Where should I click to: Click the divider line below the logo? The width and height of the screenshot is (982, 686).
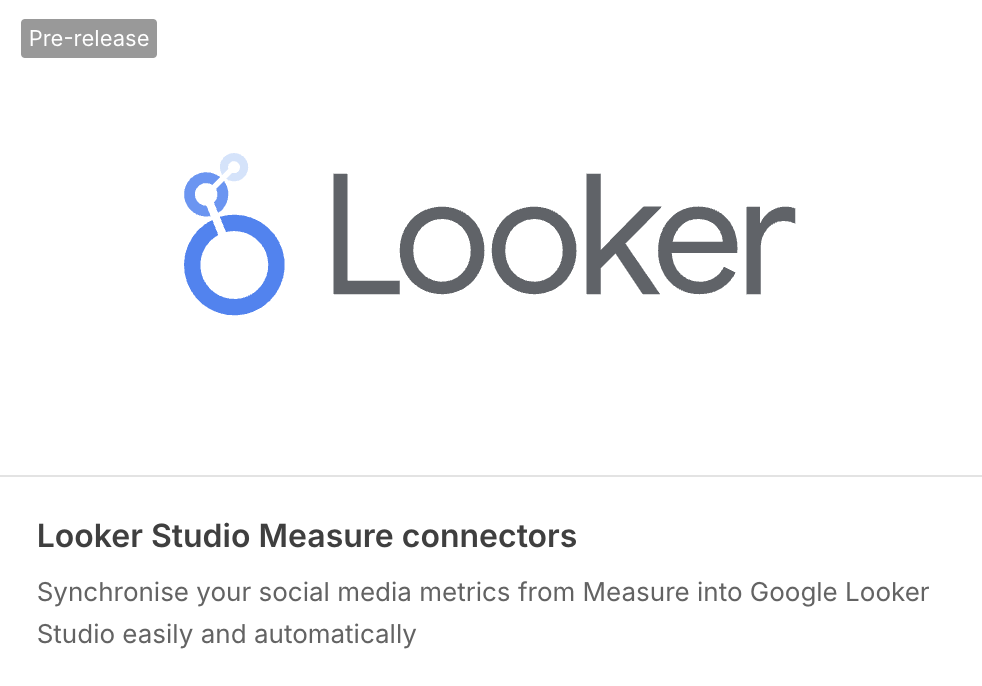coord(491,476)
